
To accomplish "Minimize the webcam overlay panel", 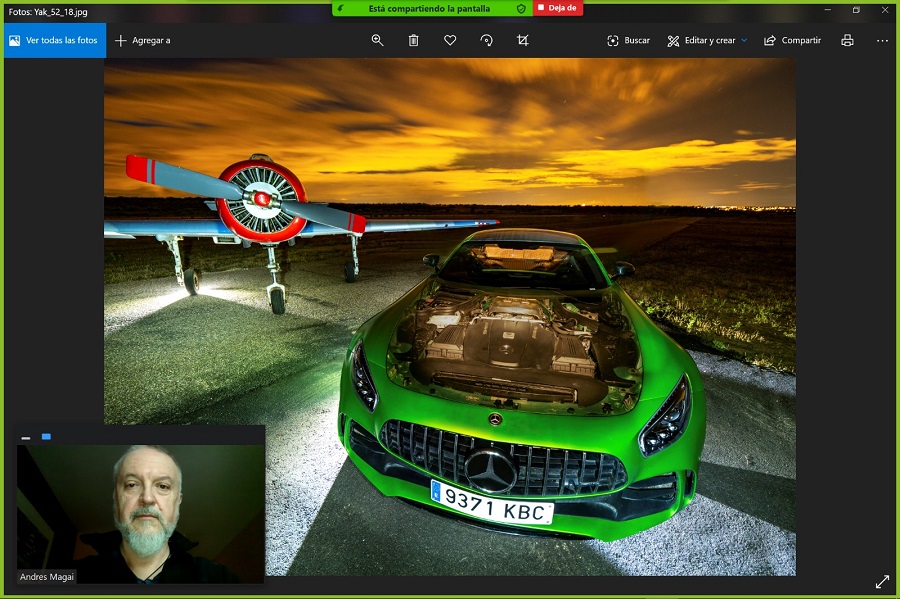I will pos(26,437).
